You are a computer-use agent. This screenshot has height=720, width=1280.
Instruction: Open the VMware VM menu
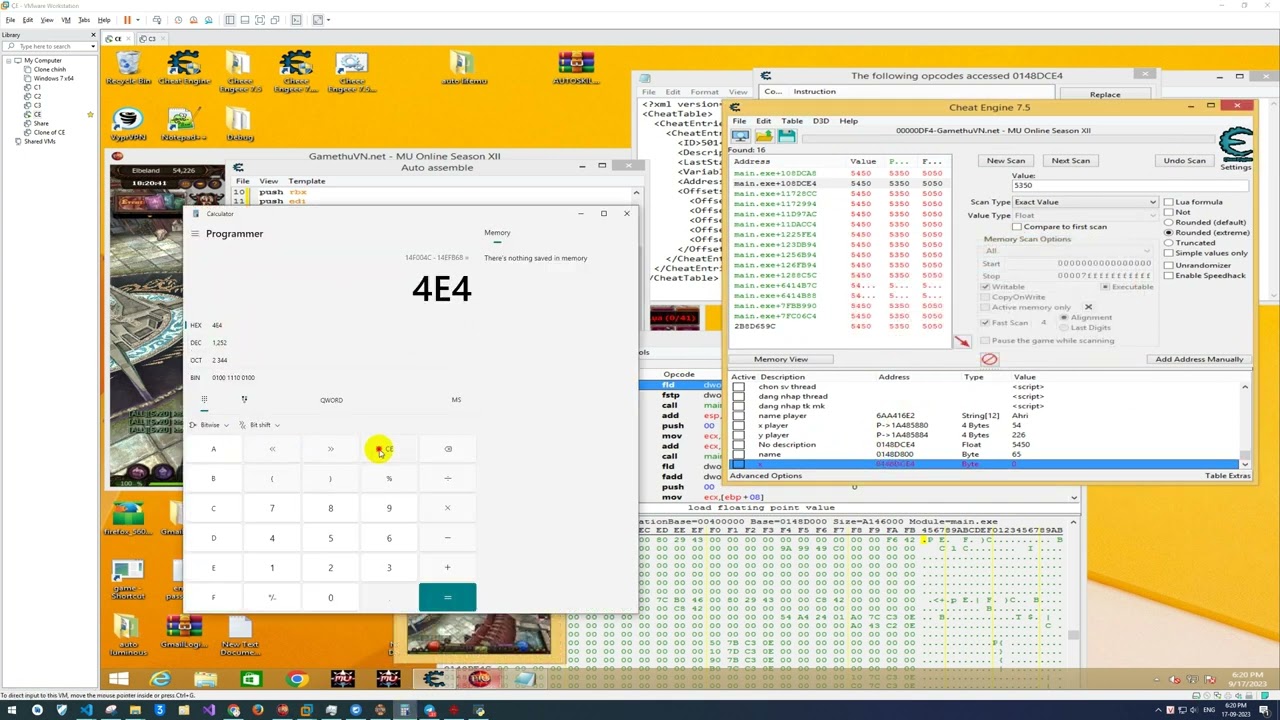[66, 20]
